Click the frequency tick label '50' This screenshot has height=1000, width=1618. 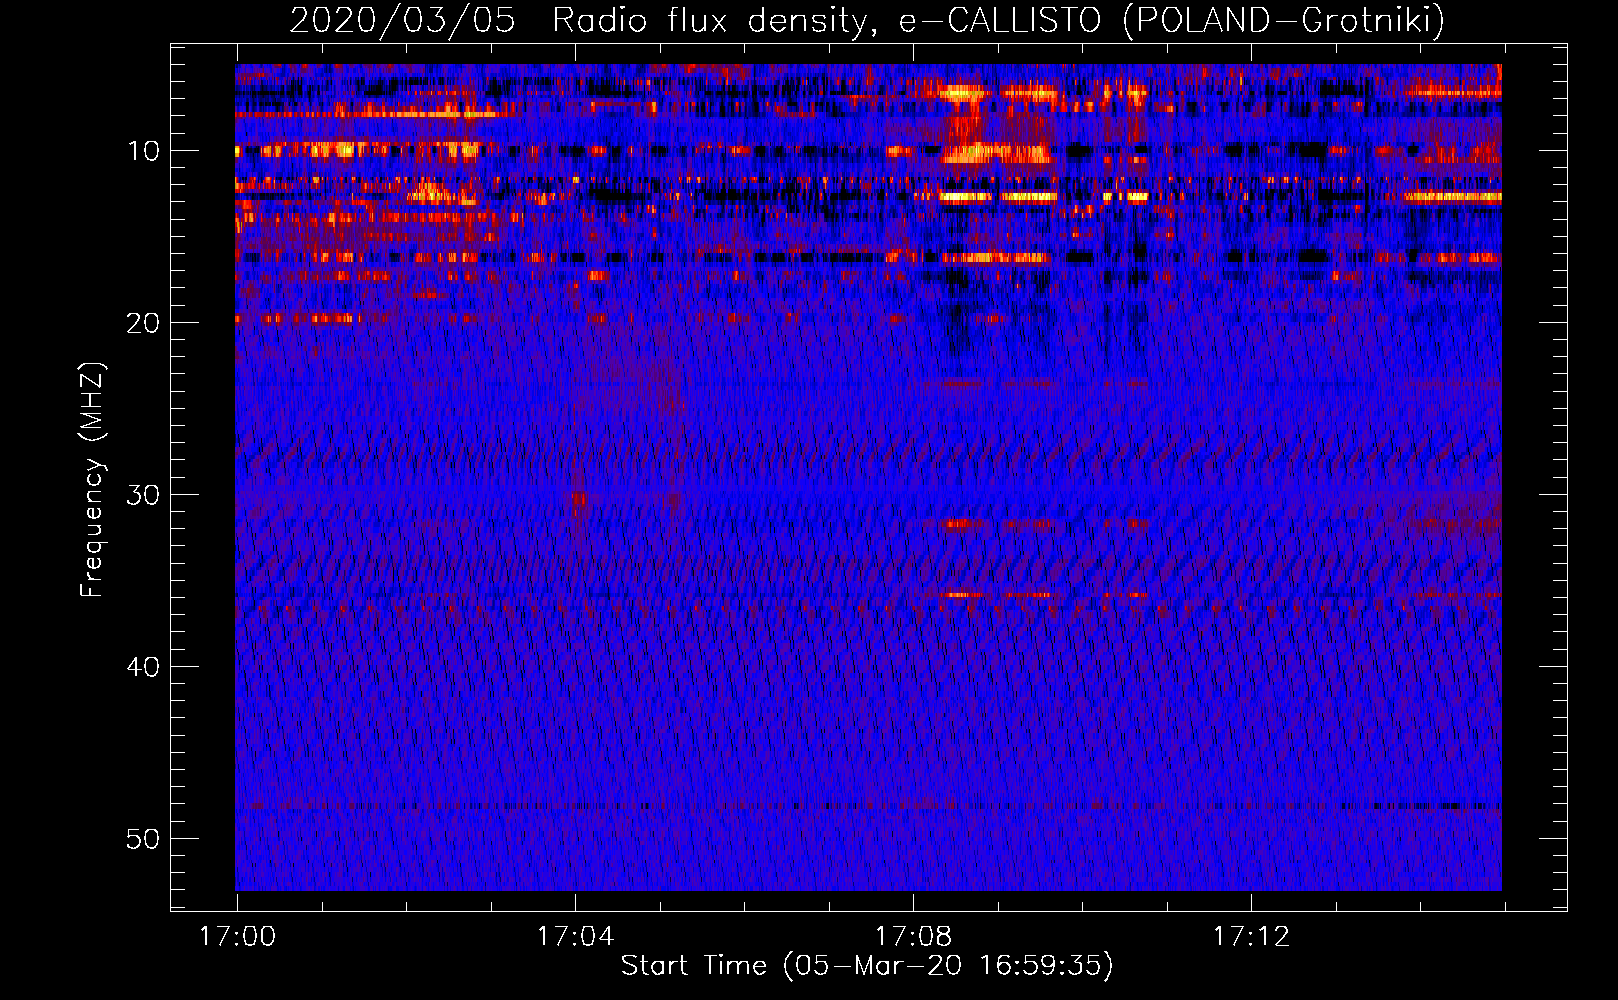pyautogui.click(x=144, y=839)
